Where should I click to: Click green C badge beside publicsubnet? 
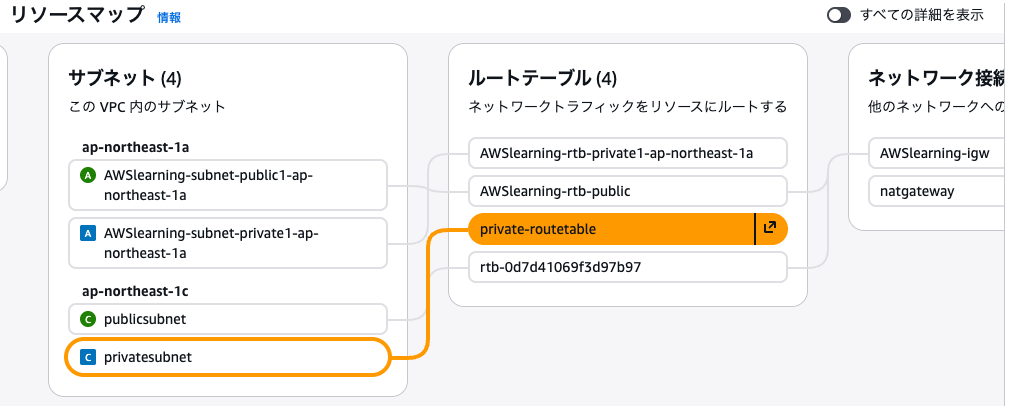(87, 320)
